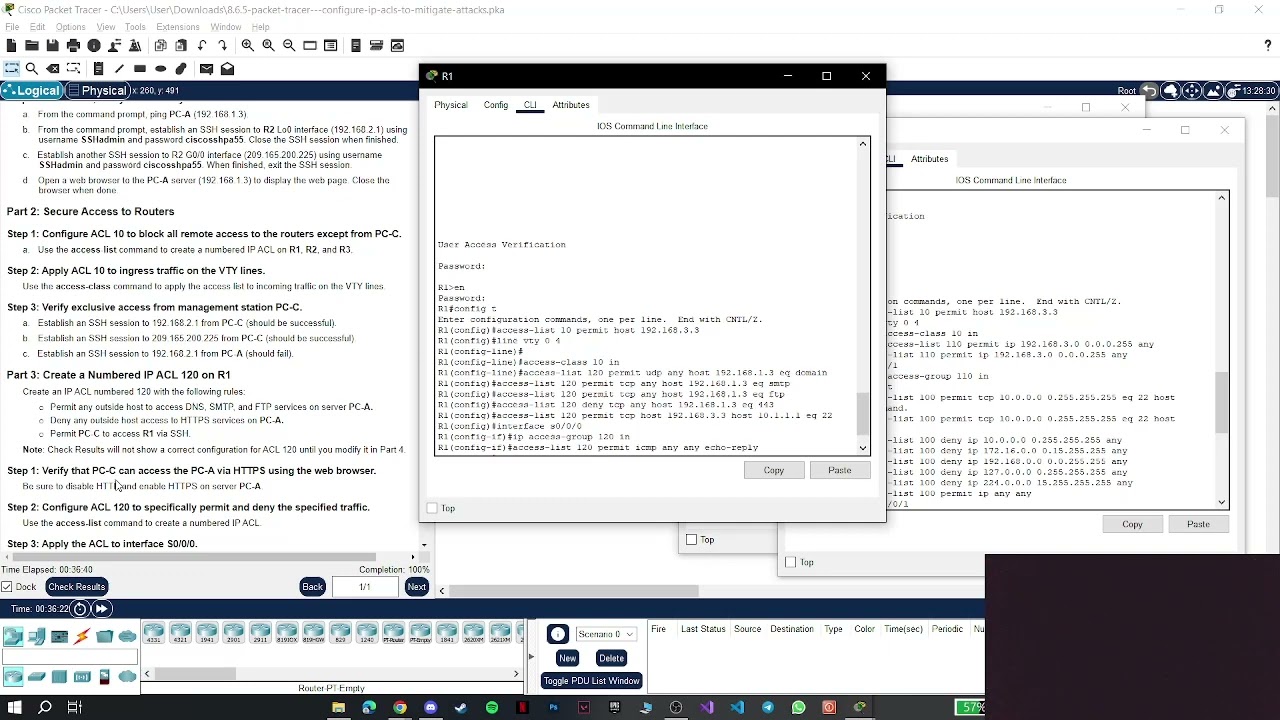This screenshot has width=1280, height=720.
Task: Click Add Complex PDU open-envelope icon
Action: tap(228, 68)
